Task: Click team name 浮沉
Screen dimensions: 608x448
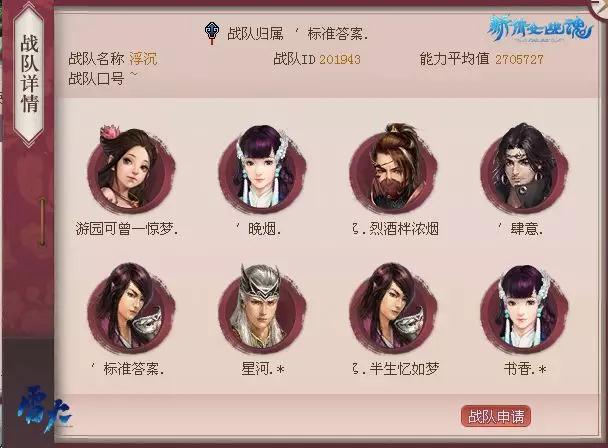Action: tap(143, 59)
